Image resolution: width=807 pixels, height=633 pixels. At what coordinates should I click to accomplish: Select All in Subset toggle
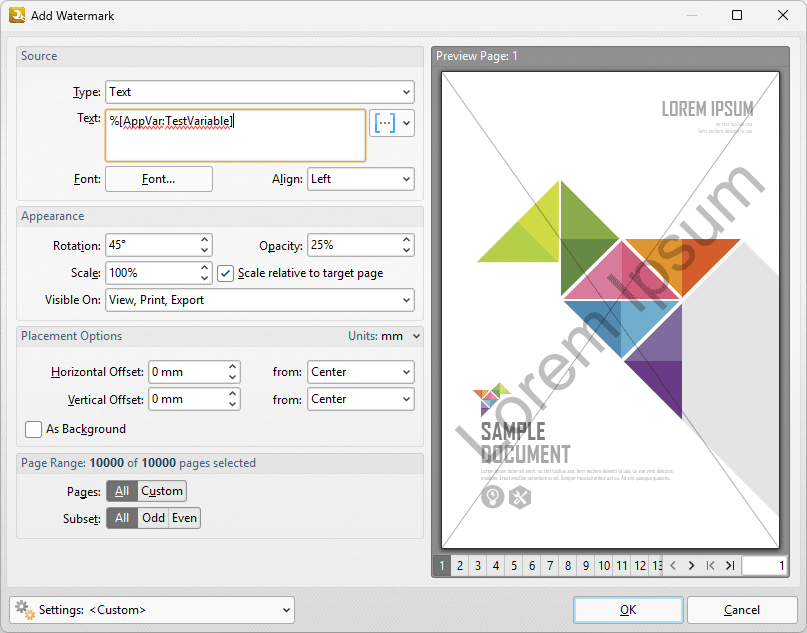coord(122,518)
